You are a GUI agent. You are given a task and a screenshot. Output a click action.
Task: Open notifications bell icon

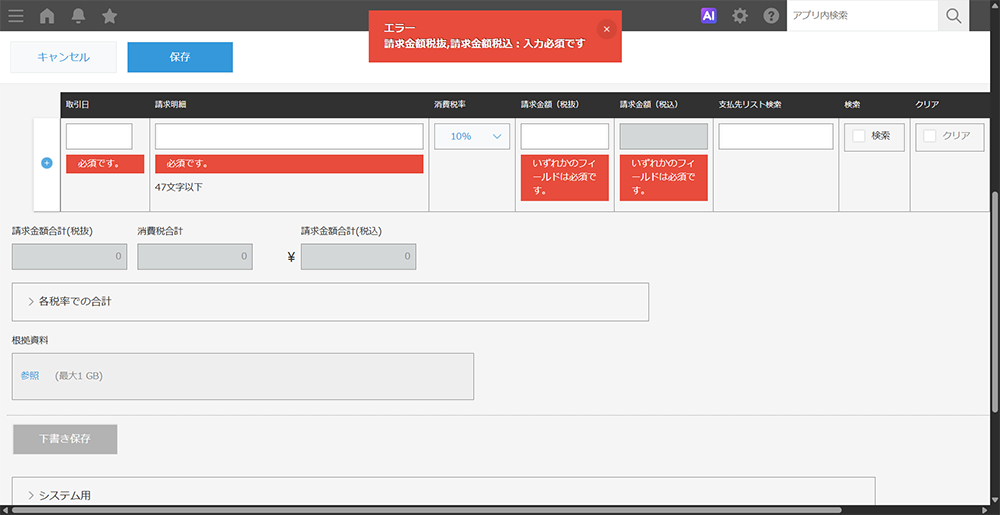tap(78, 15)
